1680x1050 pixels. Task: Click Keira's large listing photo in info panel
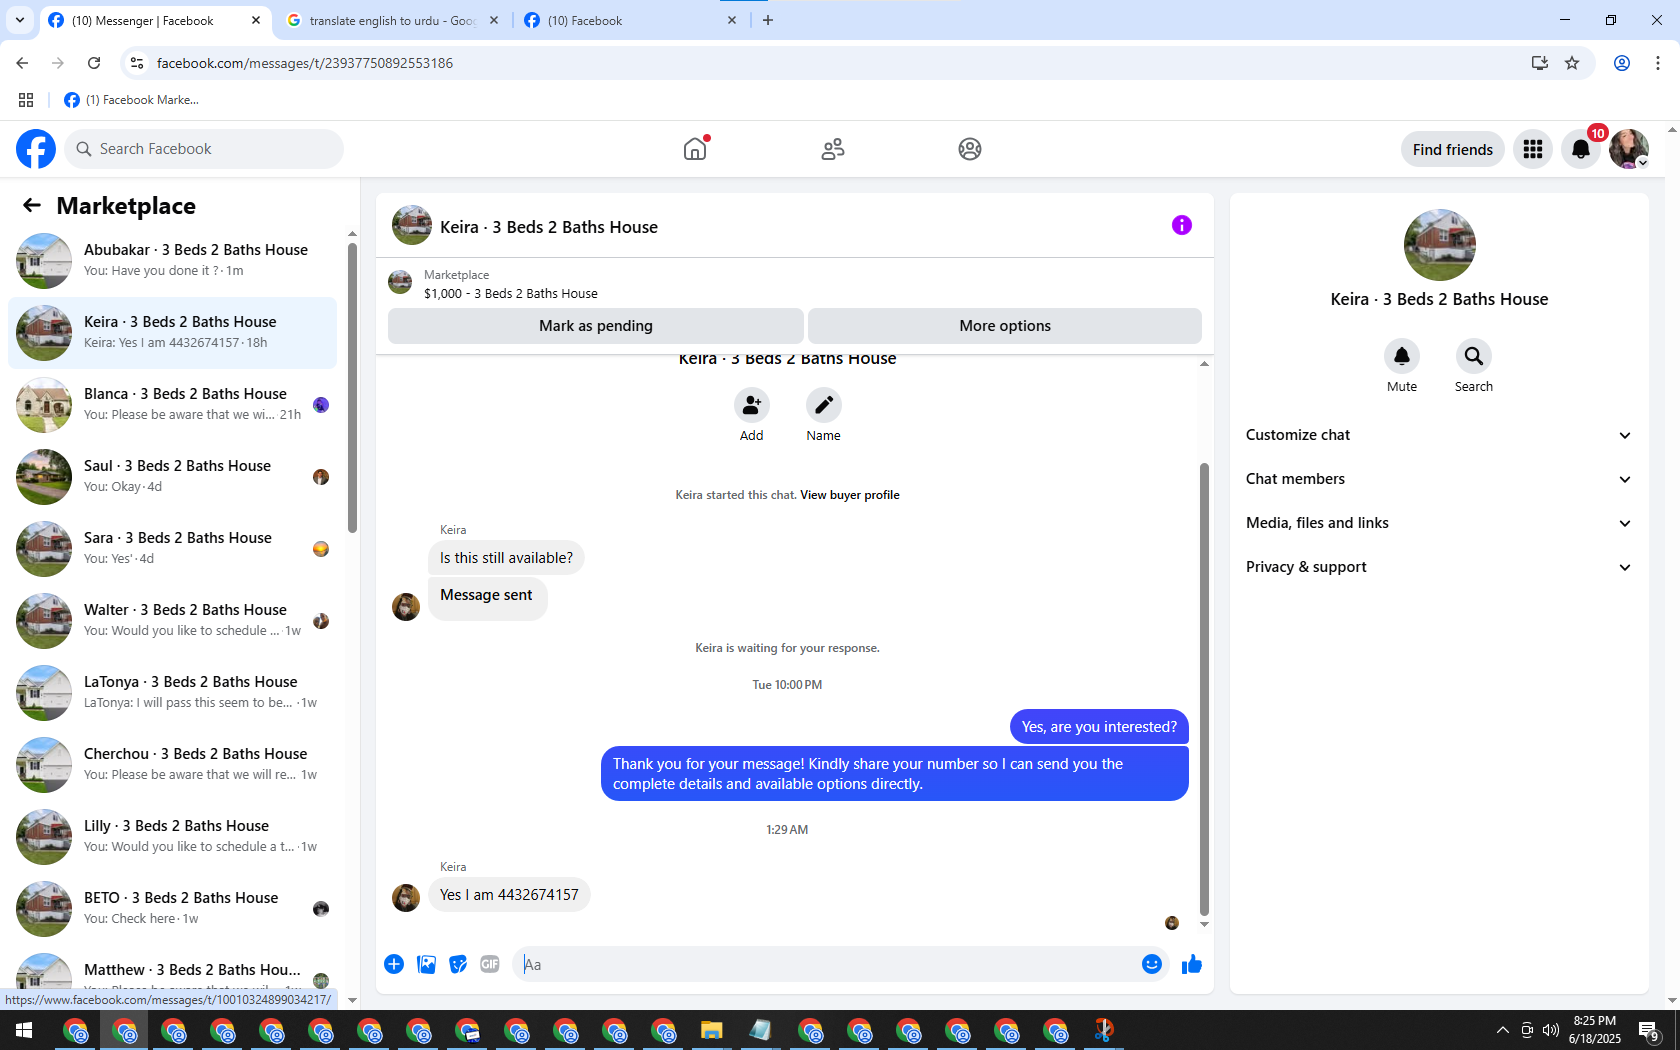1440,245
